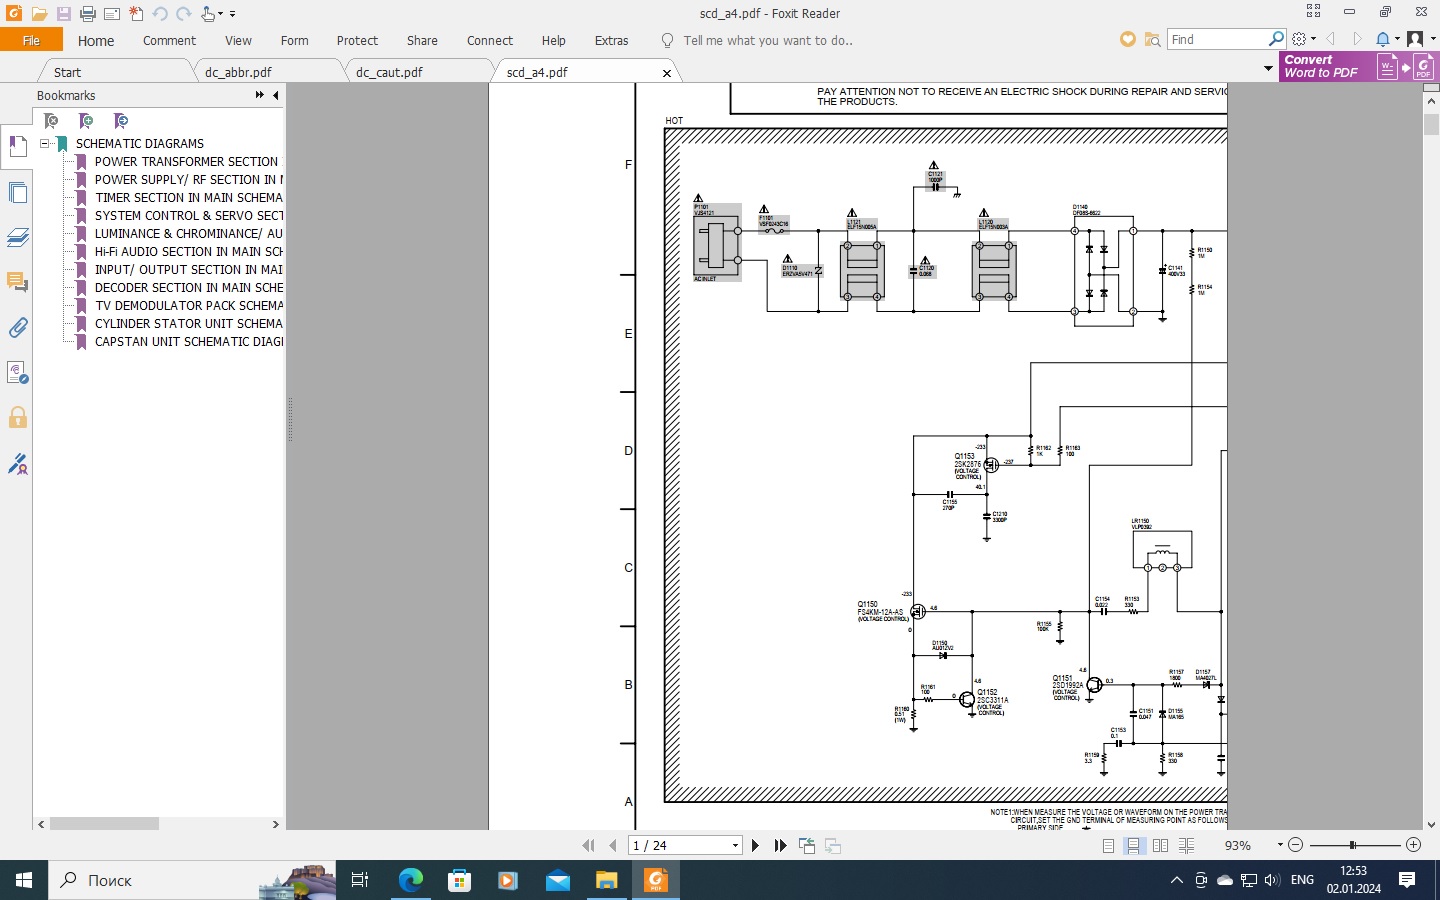The image size is (1440, 900).
Task: Click the delete bookmark icon
Action: [51, 121]
